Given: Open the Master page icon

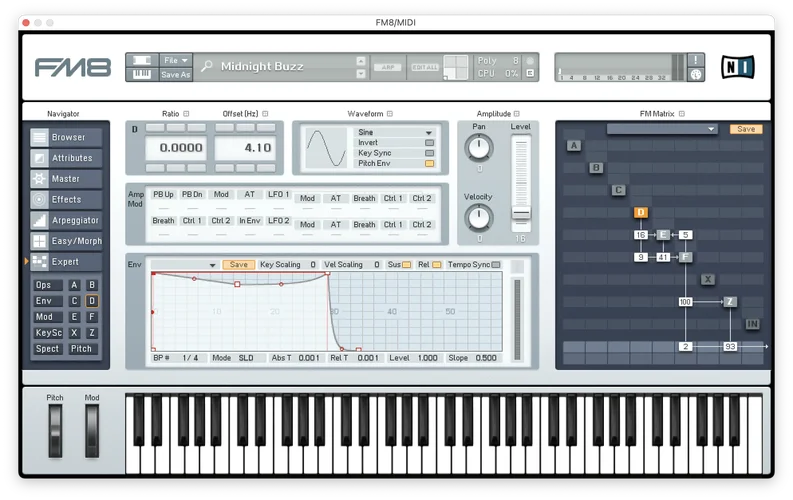Looking at the screenshot, I should click(39, 179).
